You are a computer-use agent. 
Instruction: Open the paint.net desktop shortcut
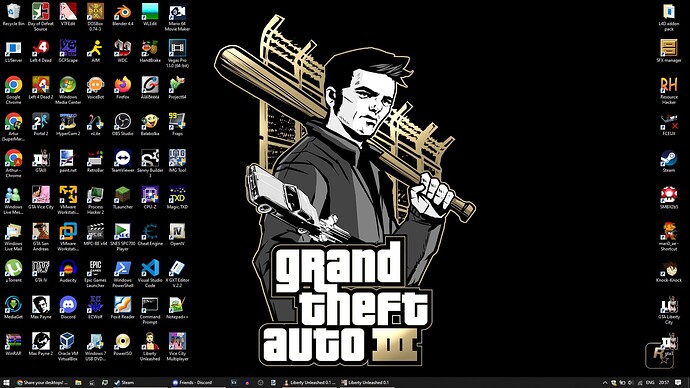(x=68, y=161)
